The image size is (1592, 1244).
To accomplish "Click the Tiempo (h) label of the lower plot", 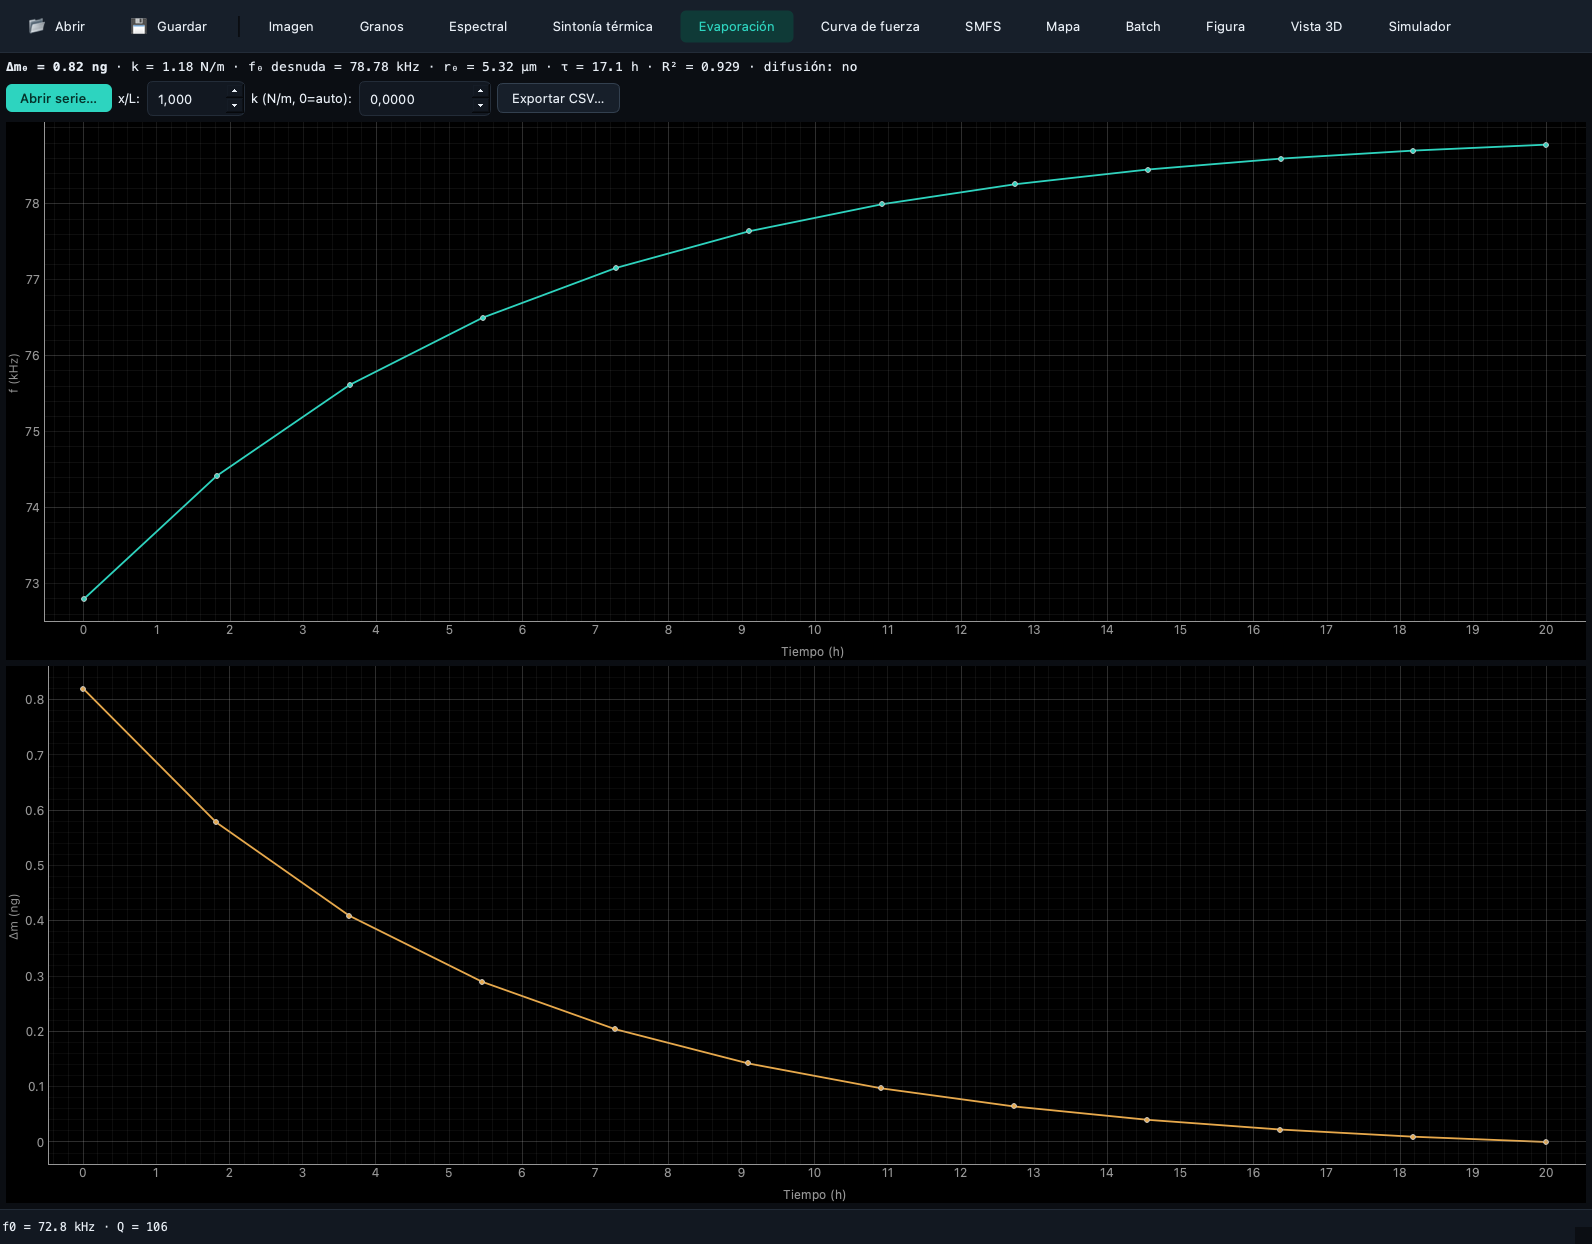I will pyautogui.click(x=814, y=1195).
